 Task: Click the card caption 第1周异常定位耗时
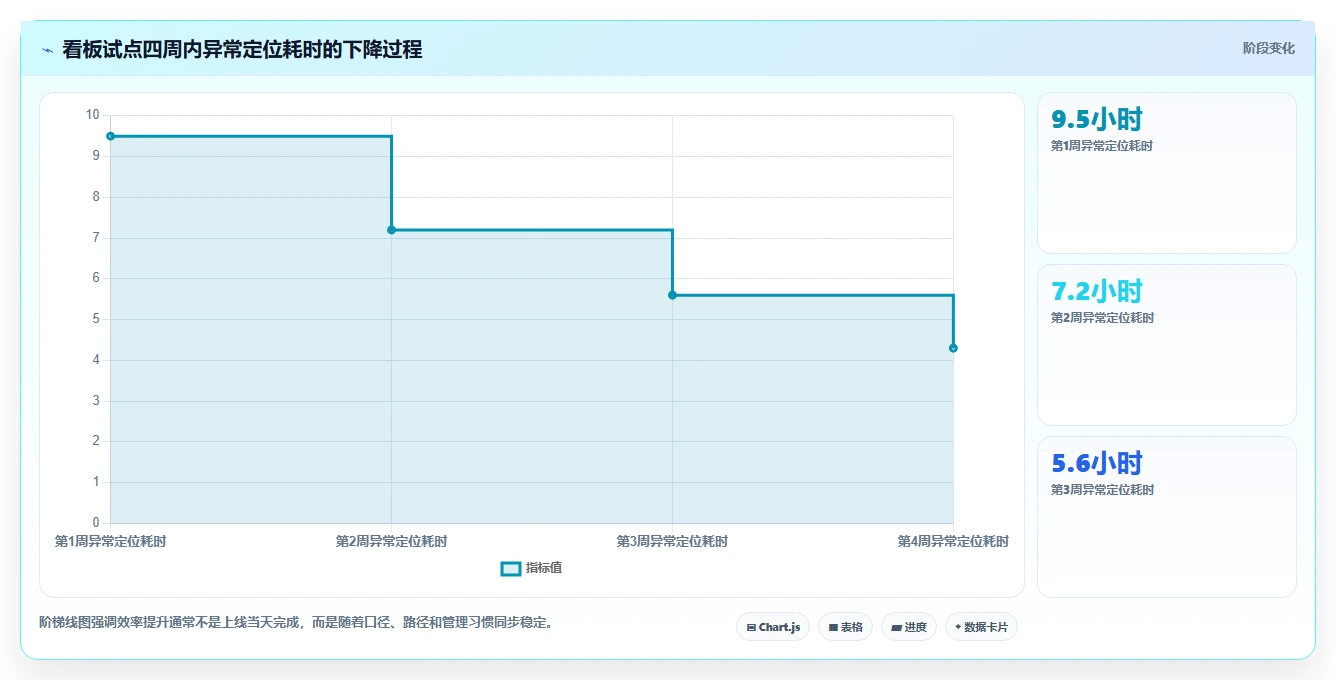pyautogui.click(x=1102, y=146)
